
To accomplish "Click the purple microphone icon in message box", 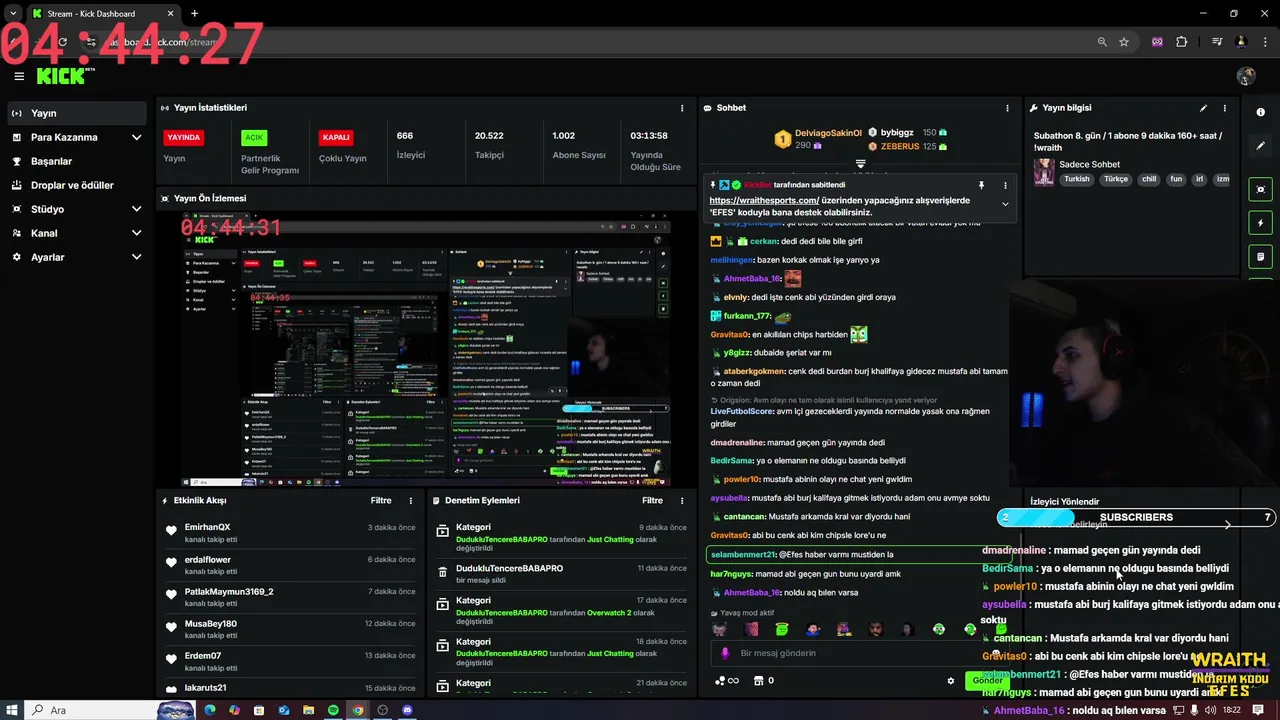I will click(725, 653).
